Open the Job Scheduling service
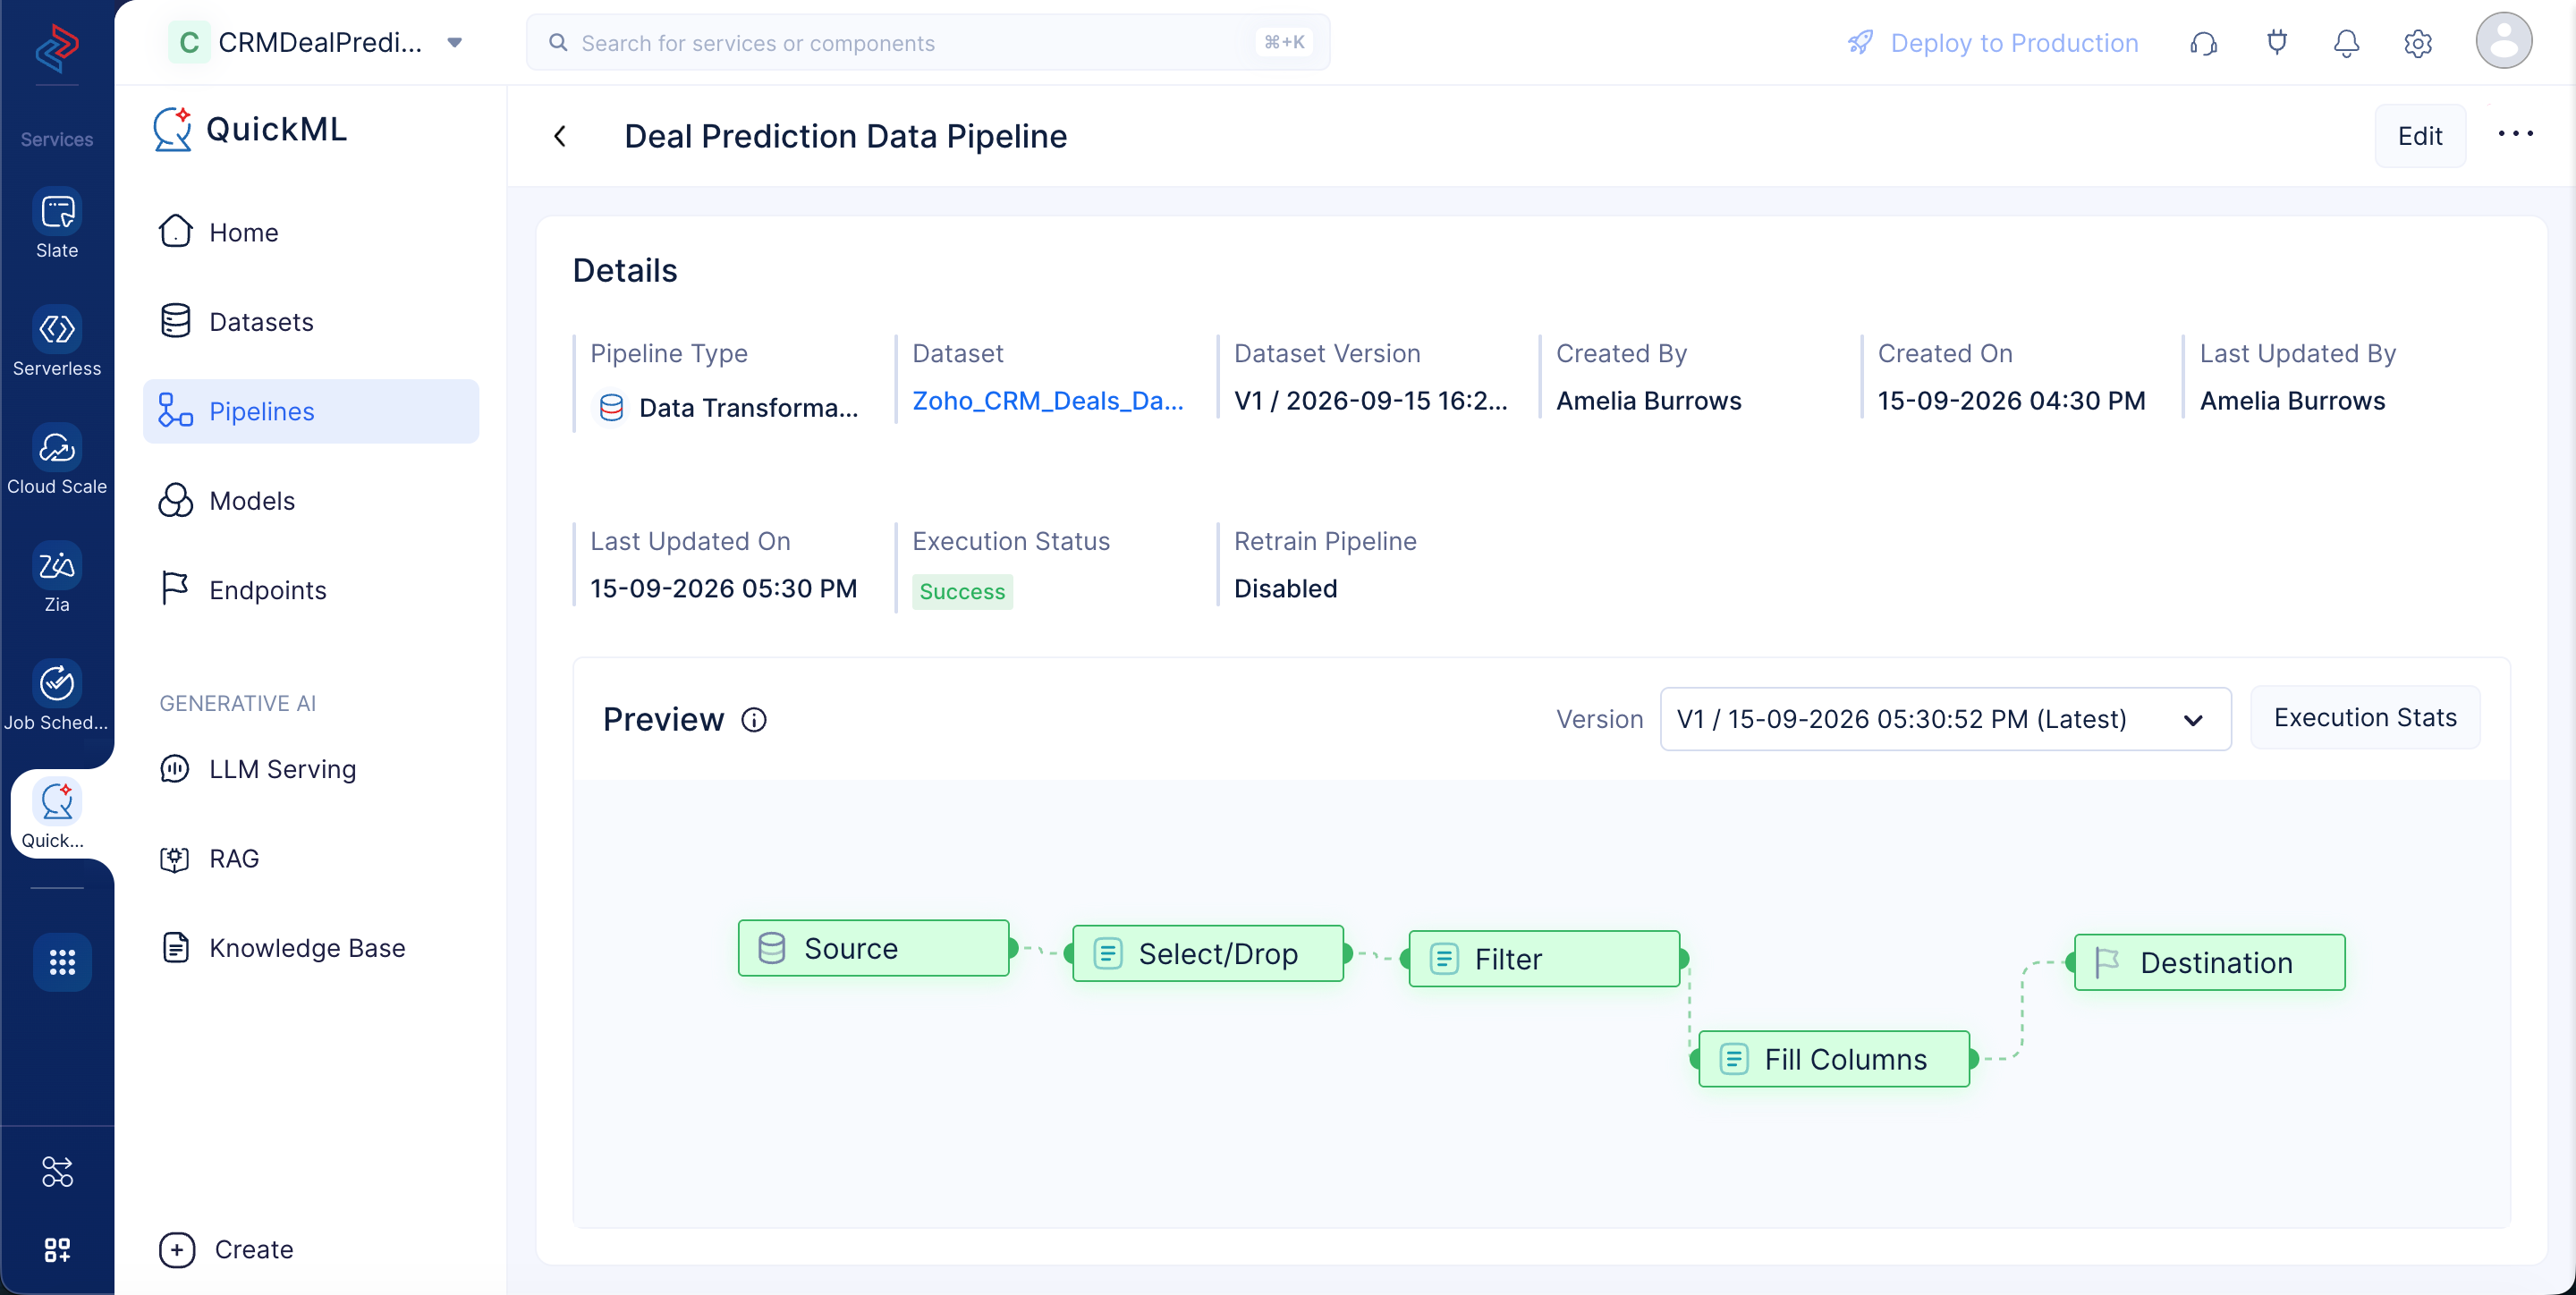The width and height of the screenshot is (2576, 1295). click(x=57, y=696)
